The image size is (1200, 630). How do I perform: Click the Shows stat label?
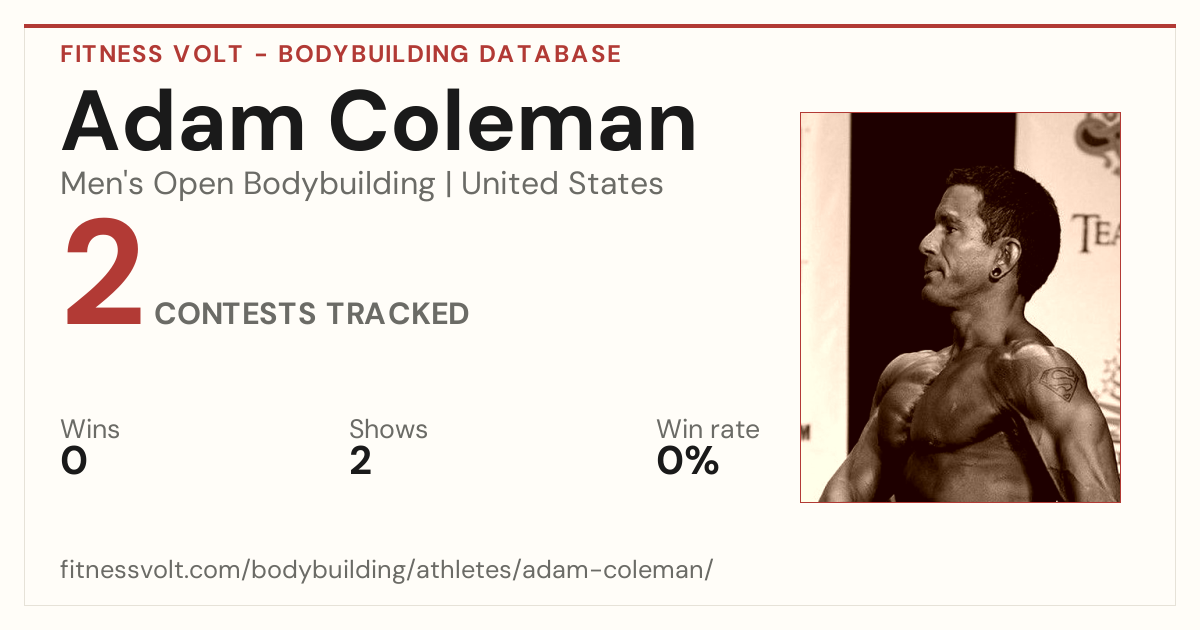point(388,429)
